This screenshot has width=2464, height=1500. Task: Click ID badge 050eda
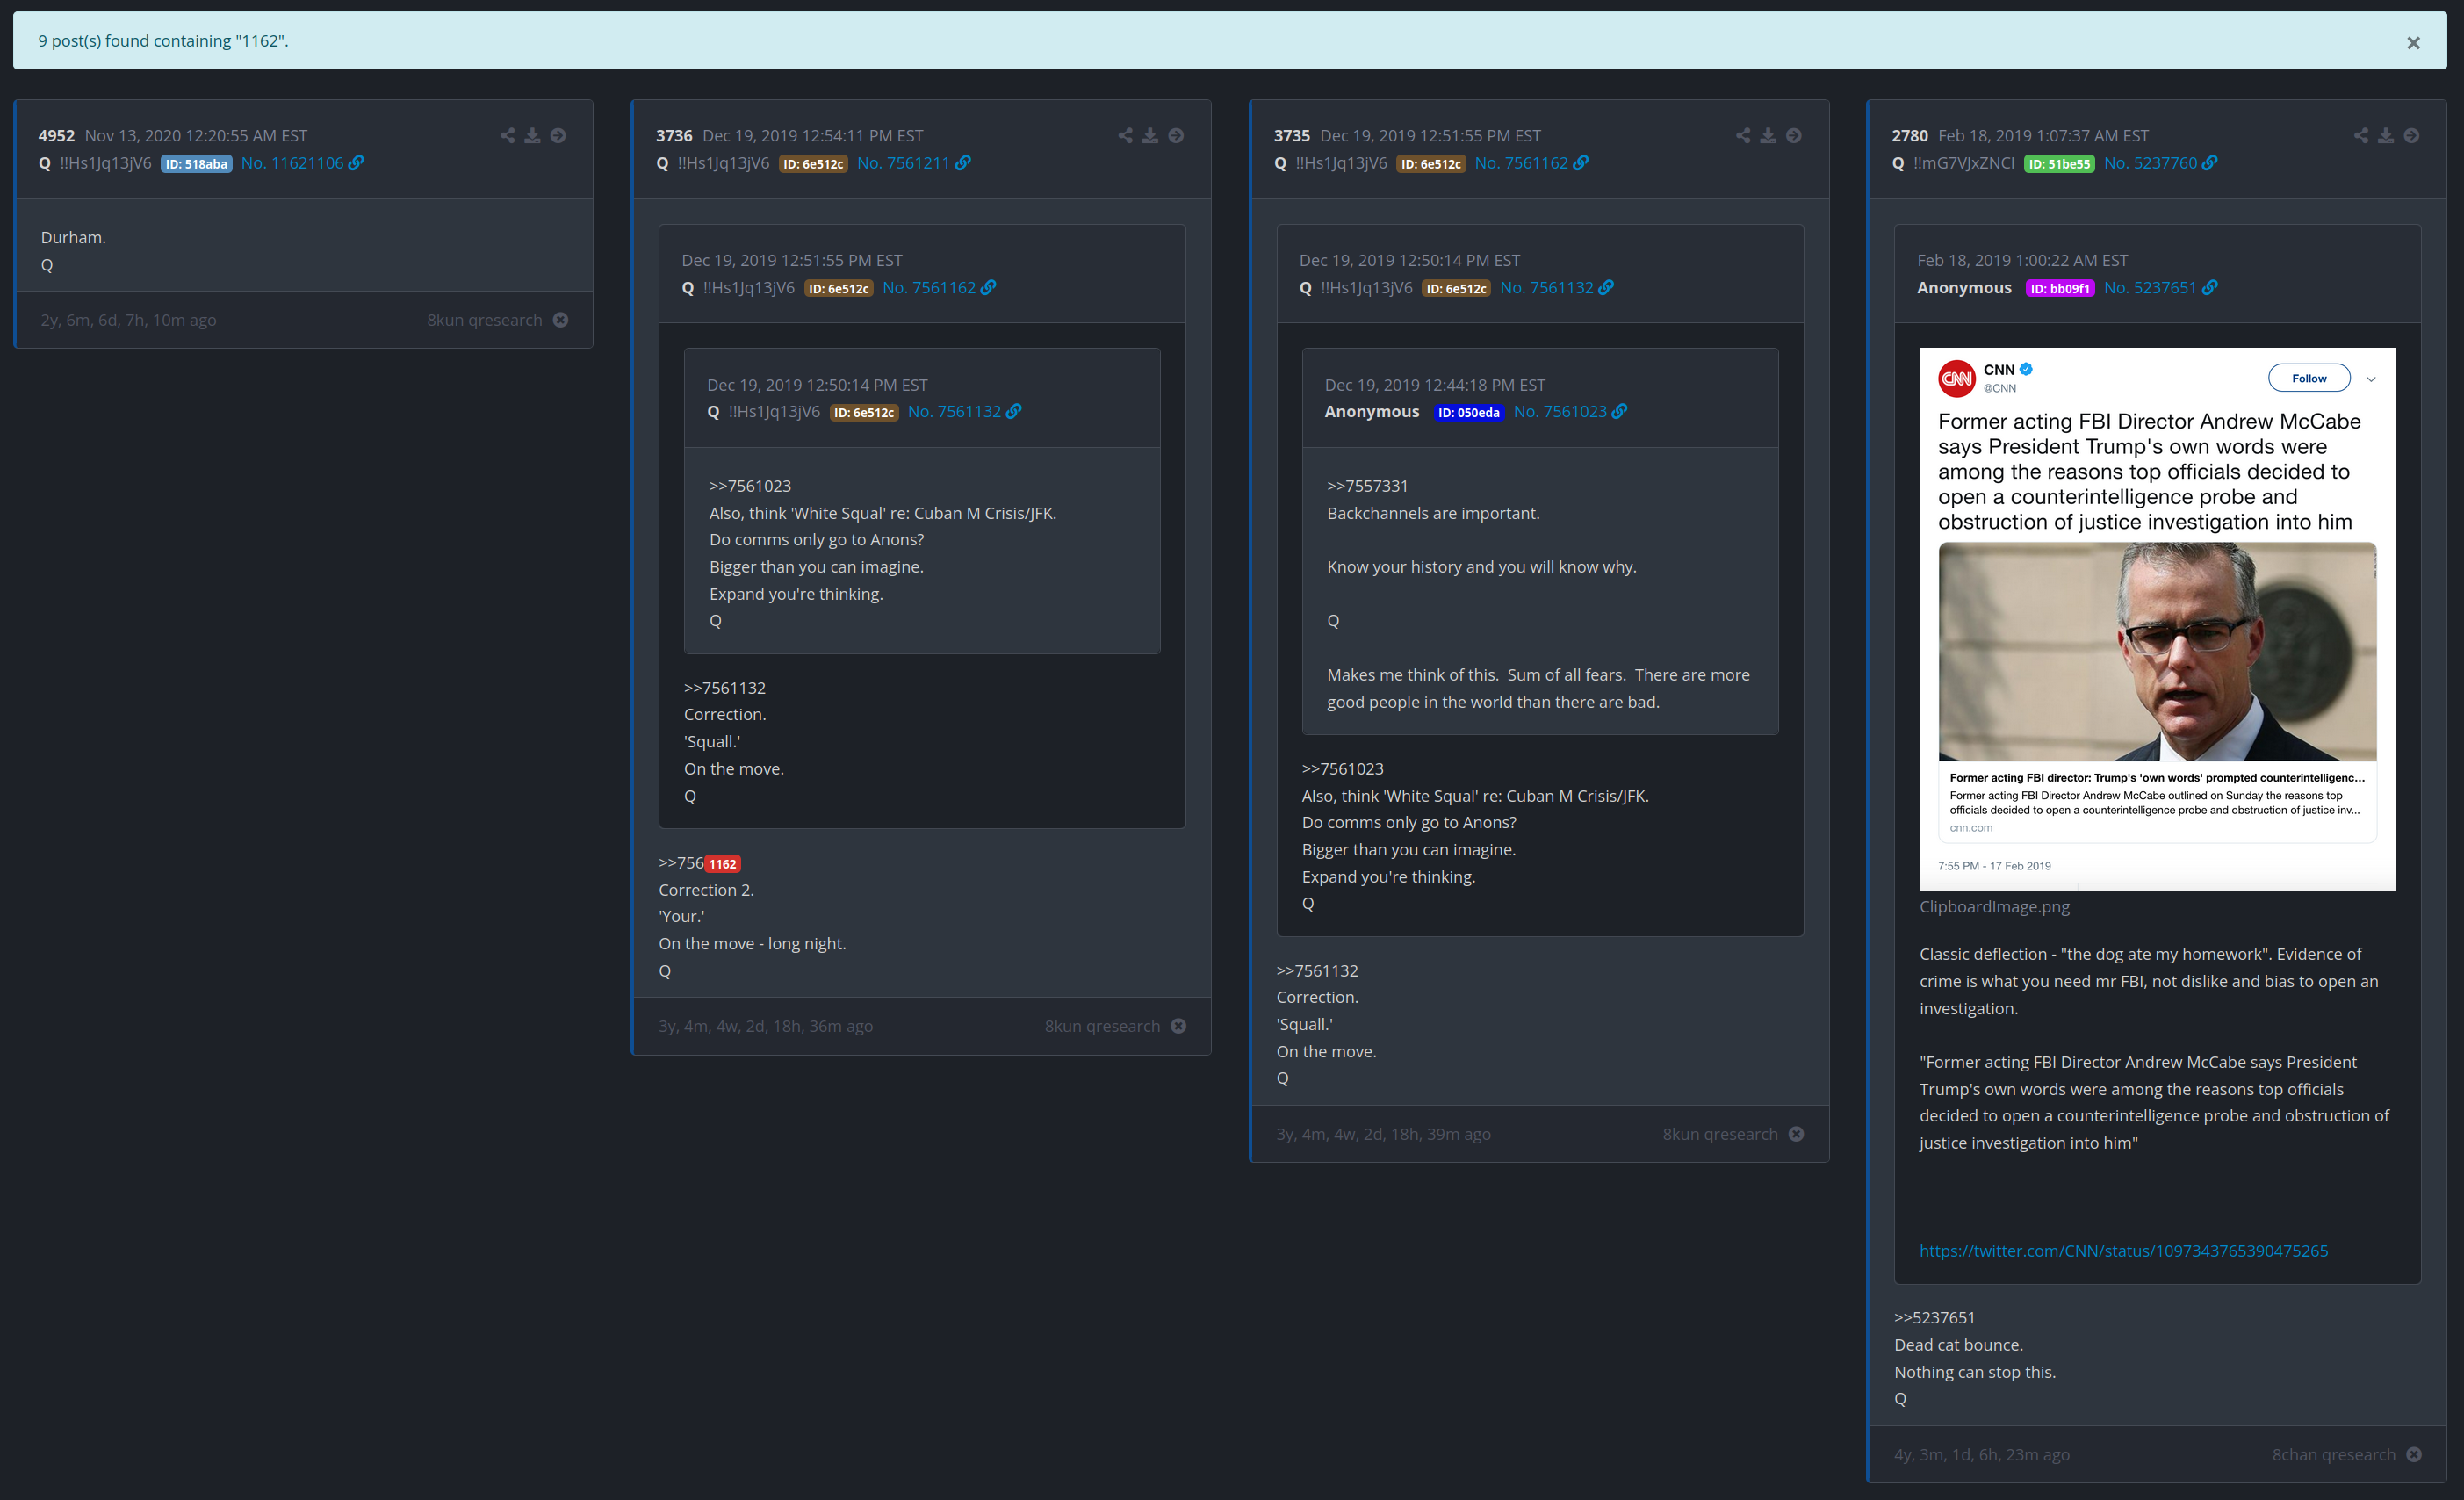click(1469, 413)
